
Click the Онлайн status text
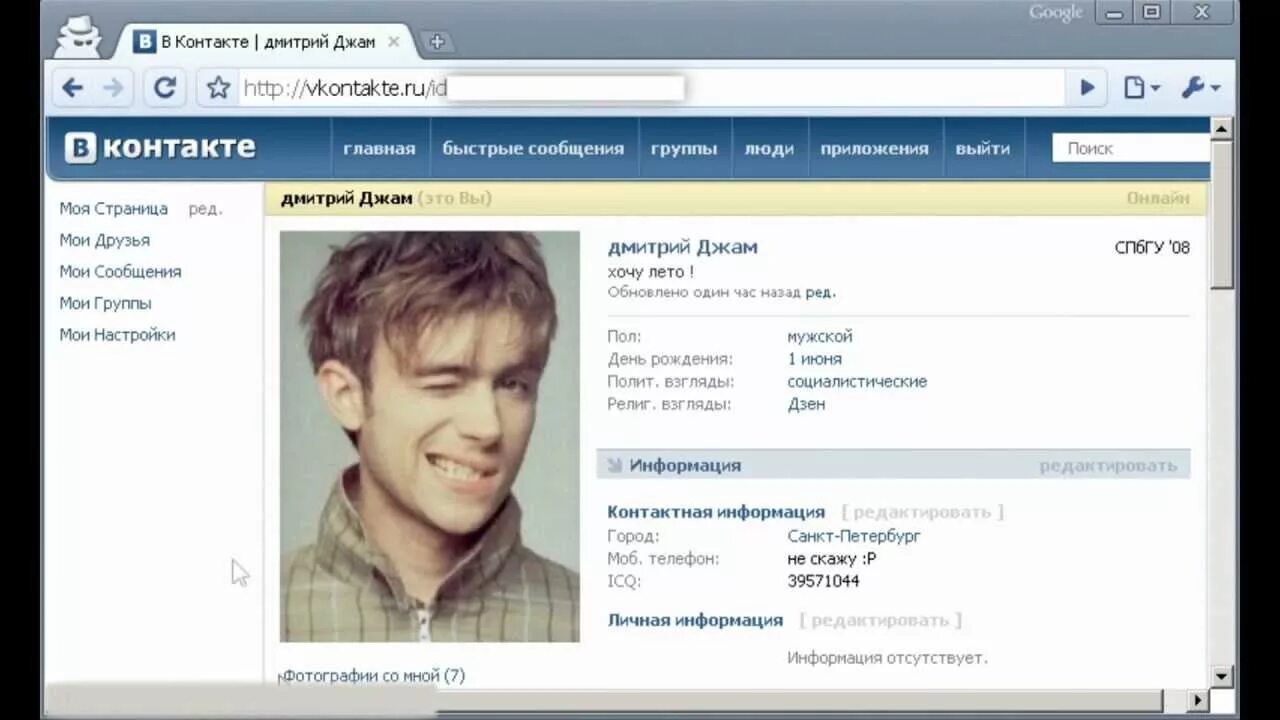1158,198
